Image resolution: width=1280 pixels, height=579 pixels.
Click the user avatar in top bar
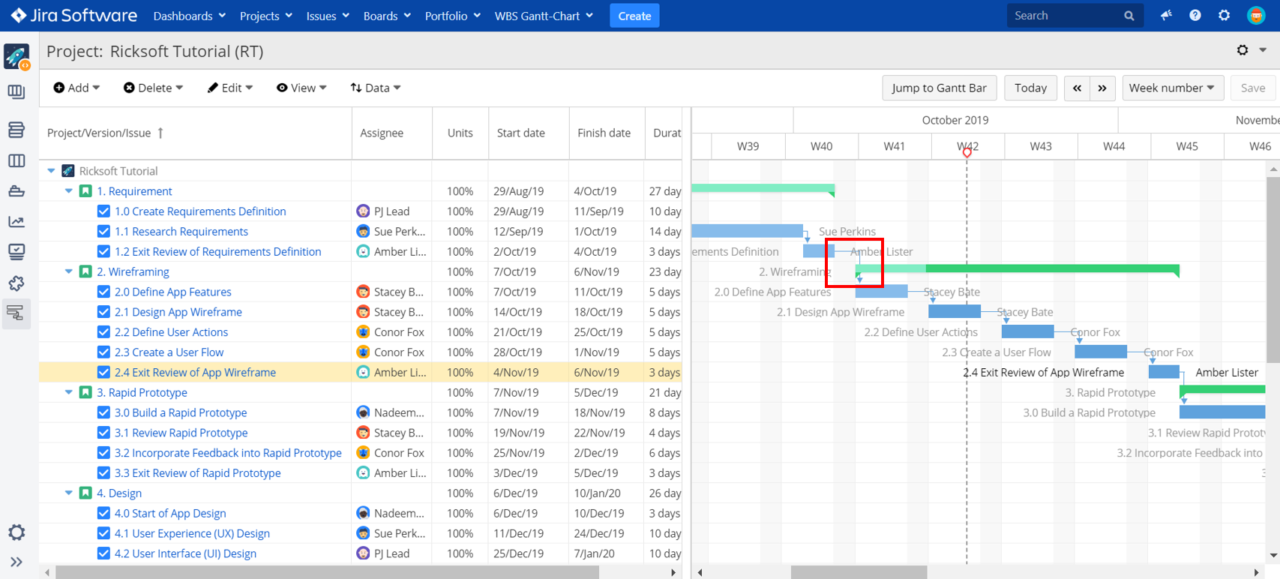(x=1256, y=16)
